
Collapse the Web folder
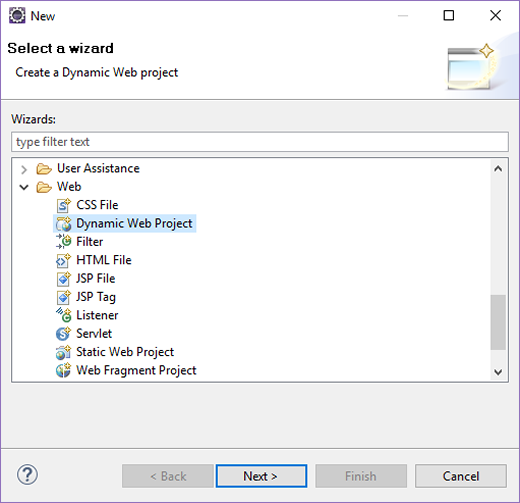[24, 187]
